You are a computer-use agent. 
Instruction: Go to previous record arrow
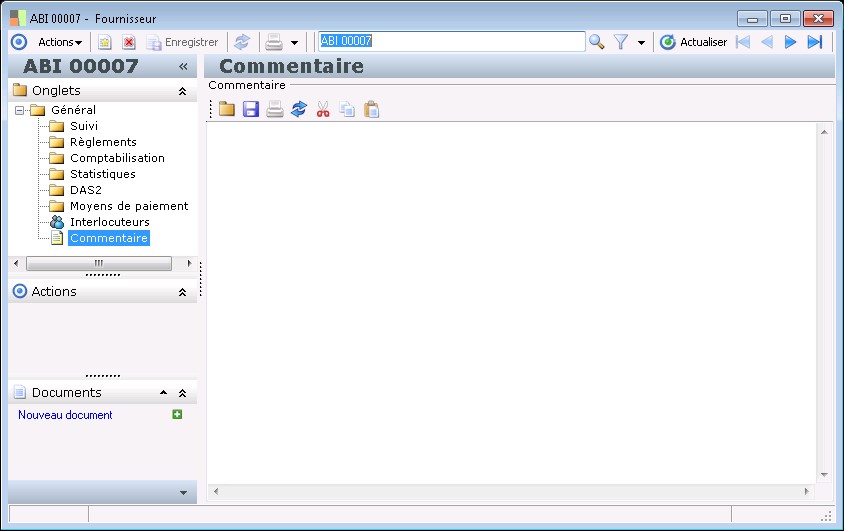(767, 42)
